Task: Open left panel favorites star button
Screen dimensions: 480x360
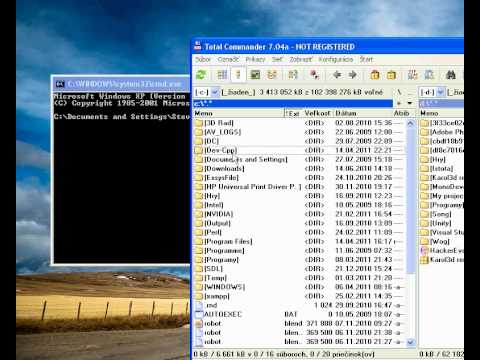Action: coord(399,103)
